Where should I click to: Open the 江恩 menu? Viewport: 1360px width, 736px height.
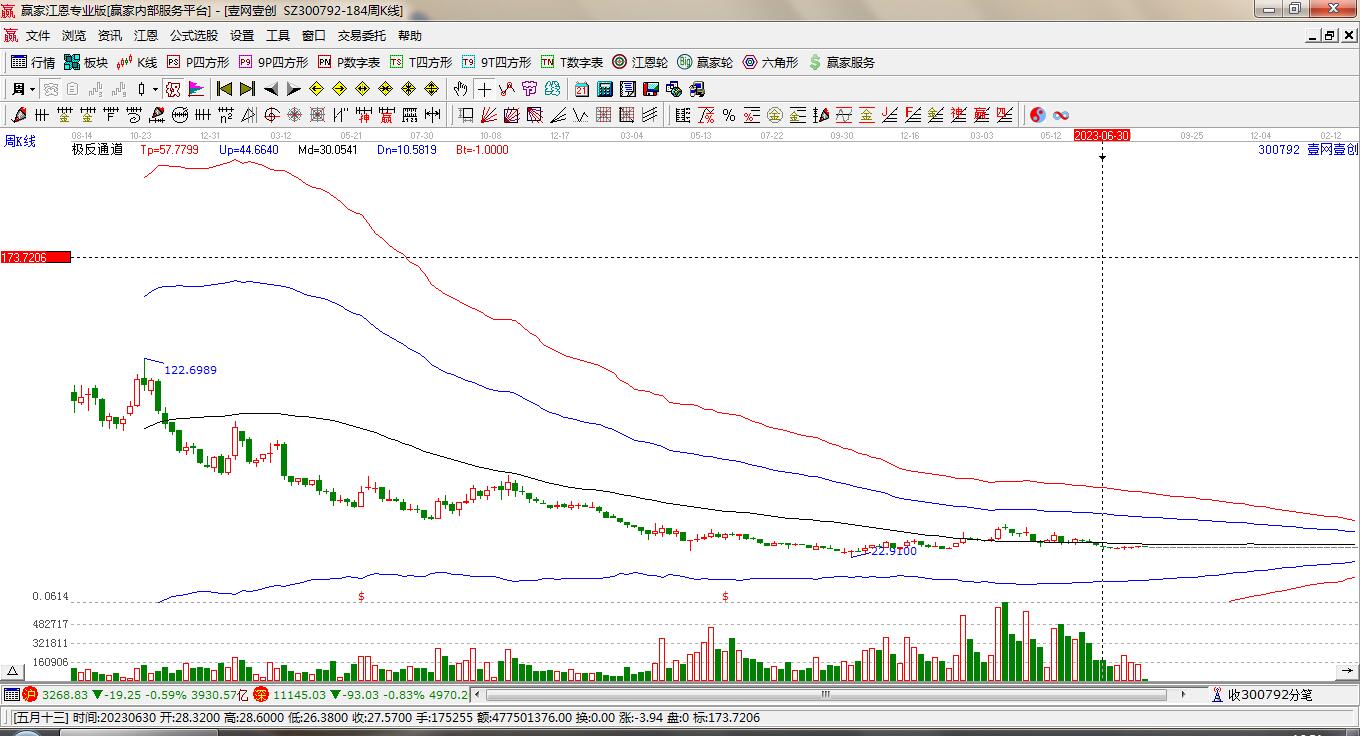146,35
